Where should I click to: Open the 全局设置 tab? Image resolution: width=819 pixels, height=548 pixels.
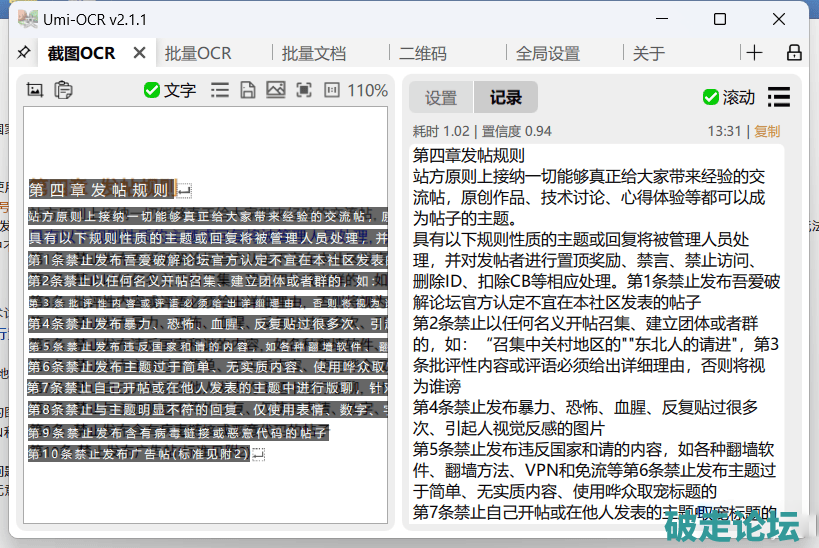point(547,54)
